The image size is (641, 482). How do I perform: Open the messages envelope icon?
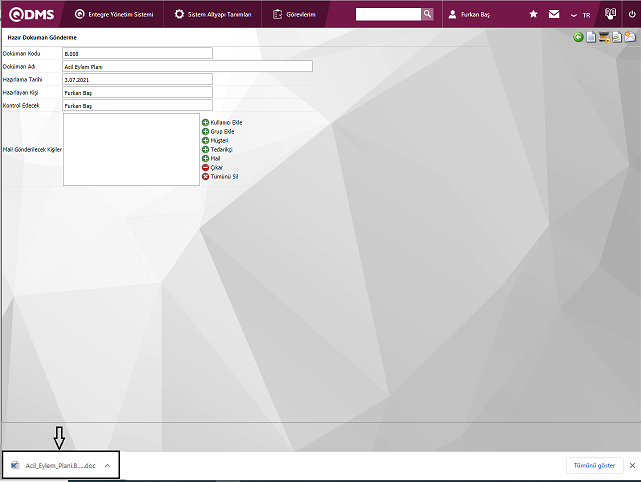point(554,14)
